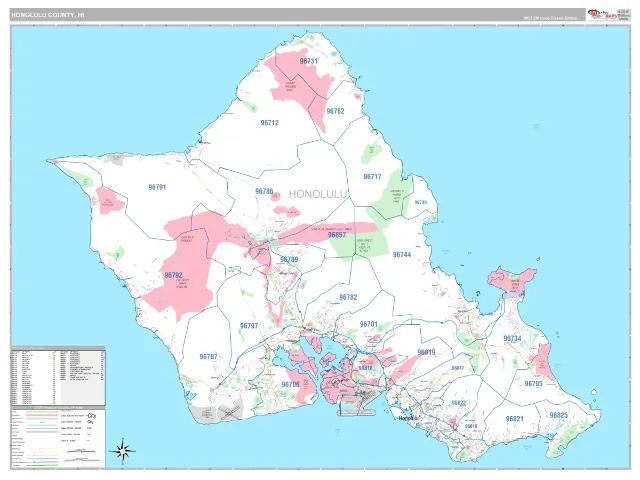Viewport: 640px width, 480px height.
Task: Select ZIP code label 96717
Action: pyautogui.click(x=372, y=176)
